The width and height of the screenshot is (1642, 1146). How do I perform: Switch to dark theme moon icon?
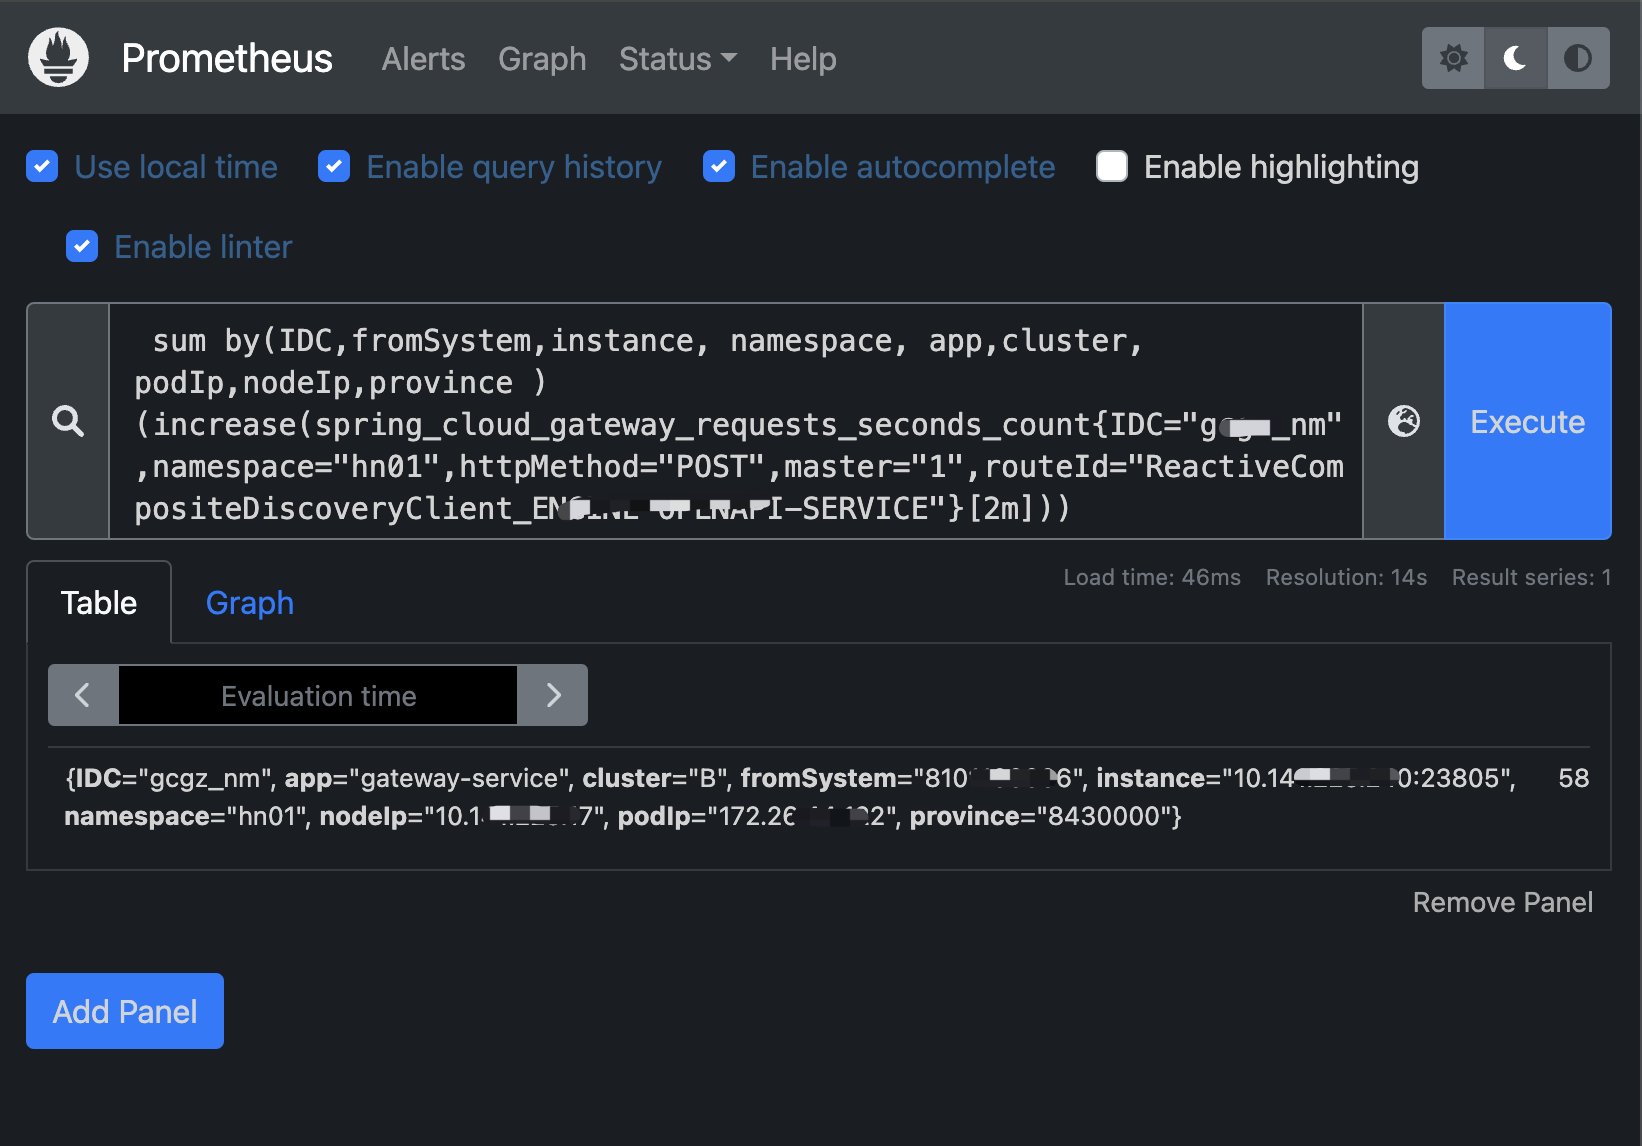tap(1516, 58)
